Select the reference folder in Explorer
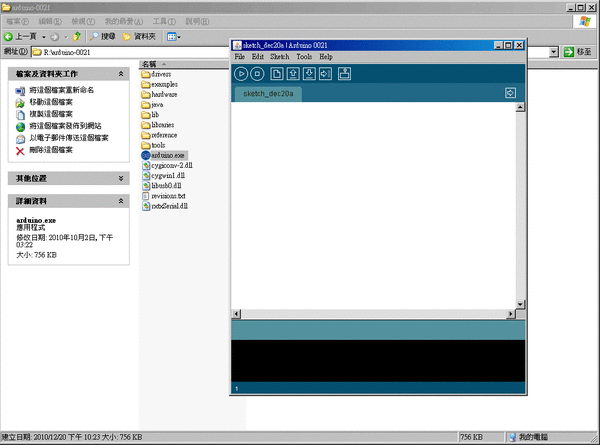 pyautogui.click(x=159, y=135)
